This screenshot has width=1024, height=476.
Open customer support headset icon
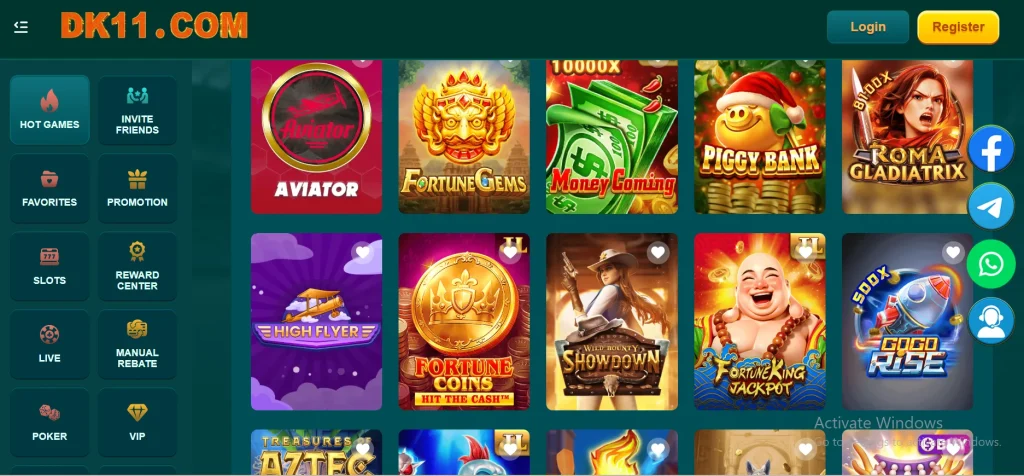(x=991, y=321)
